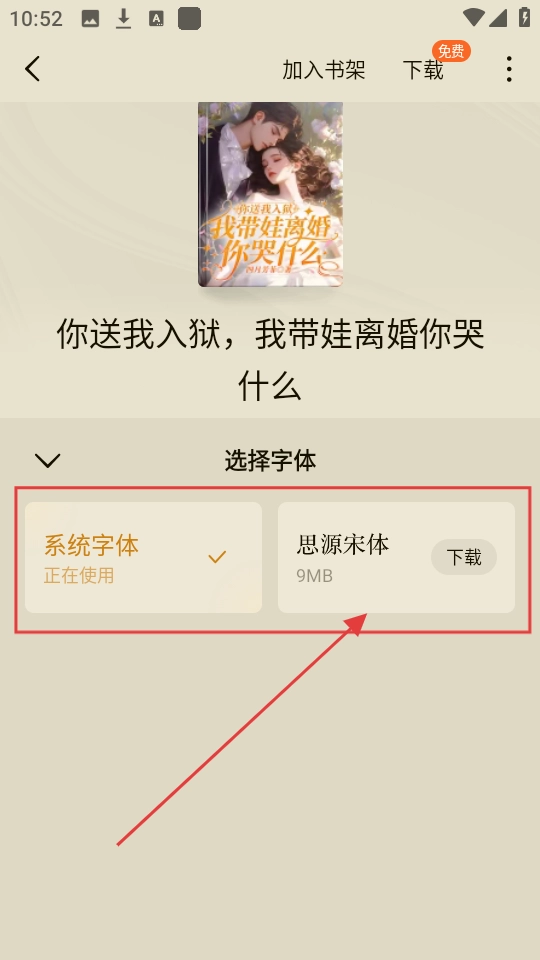Collapse the font selection panel chevron
The height and width of the screenshot is (960, 540).
tap(48, 460)
